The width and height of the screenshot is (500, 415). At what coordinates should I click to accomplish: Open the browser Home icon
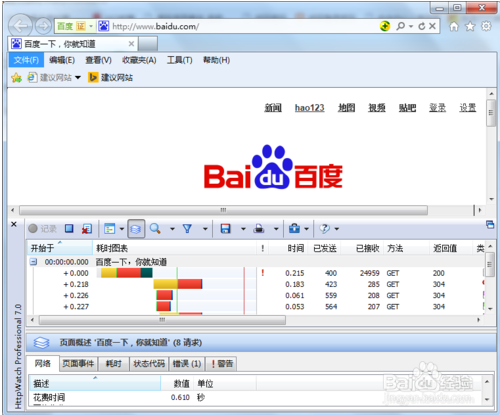[454, 26]
